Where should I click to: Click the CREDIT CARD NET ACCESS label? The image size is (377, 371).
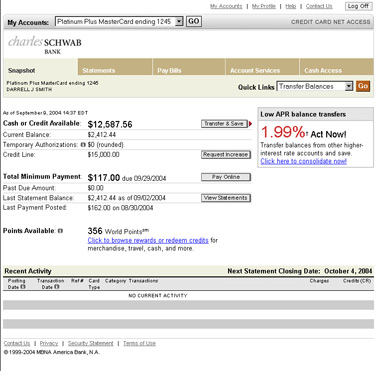click(331, 22)
